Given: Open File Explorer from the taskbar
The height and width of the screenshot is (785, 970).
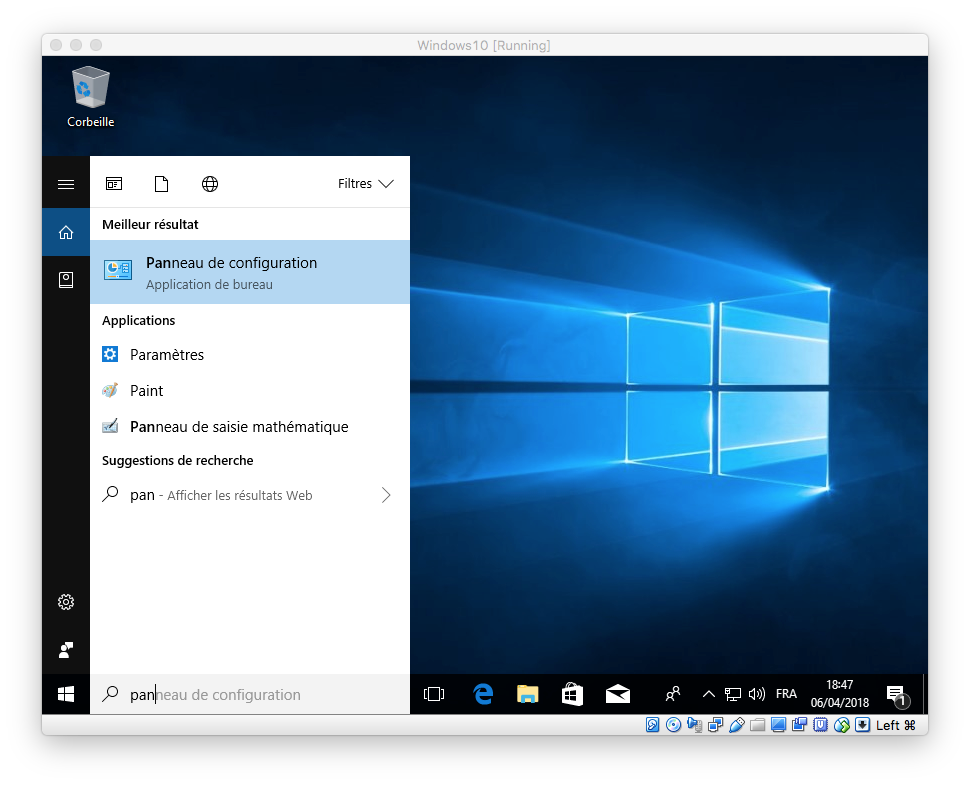Looking at the screenshot, I should pyautogui.click(x=528, y=694).
